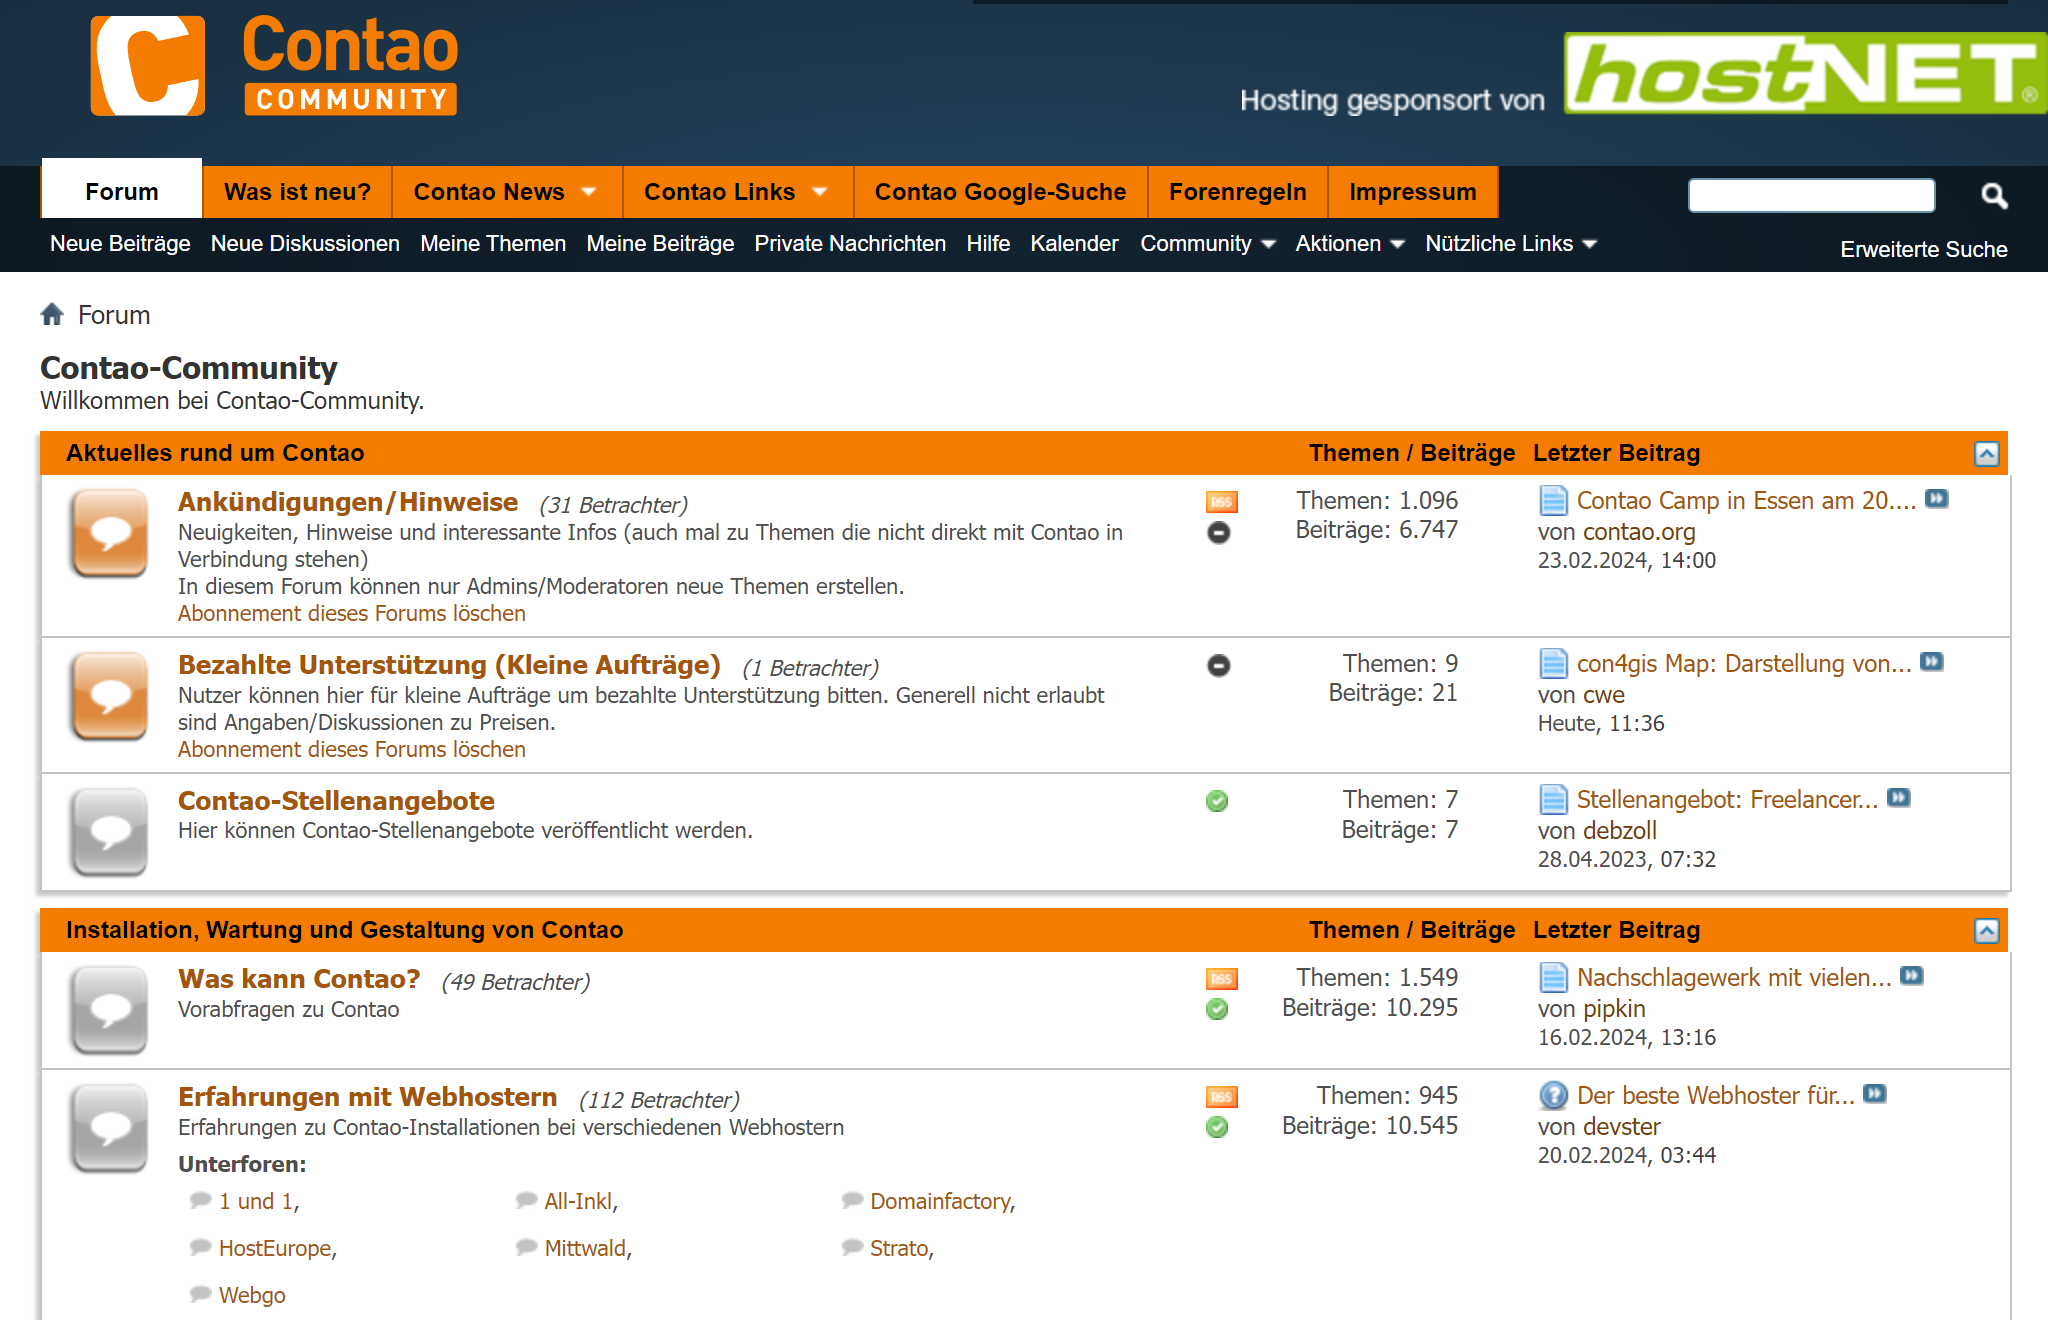
Task: Toggle subscription status icon for Ankündigungen/Hinweise
Action: tap(1218, 533)
